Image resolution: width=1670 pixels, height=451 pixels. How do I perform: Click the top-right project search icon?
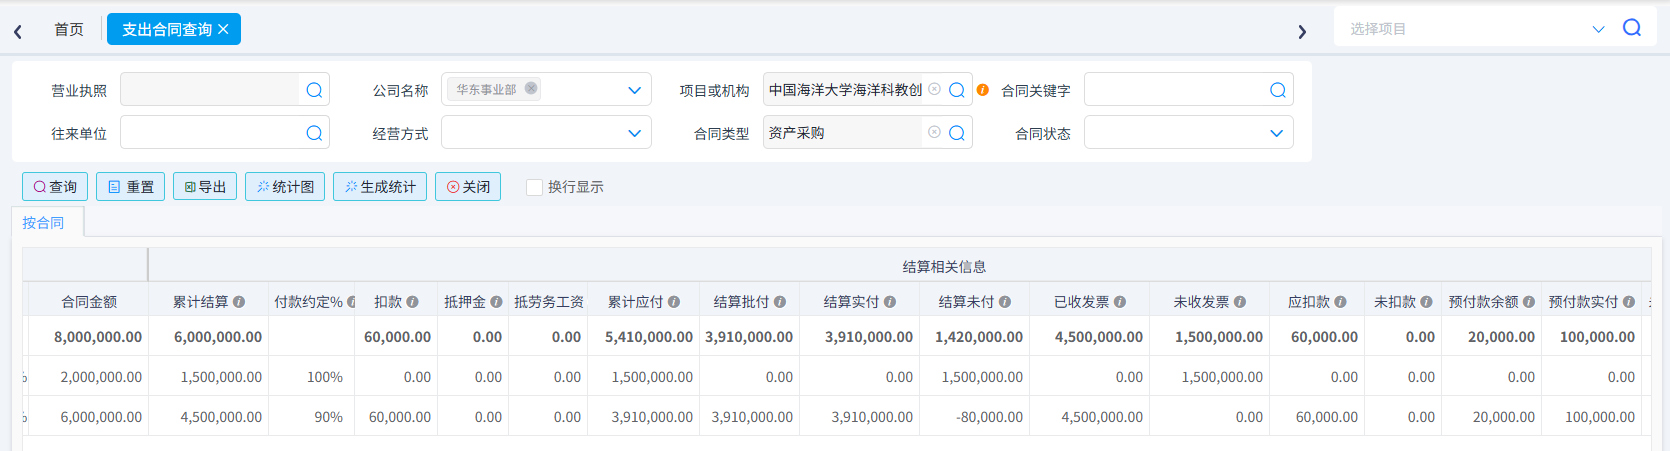1632,28
